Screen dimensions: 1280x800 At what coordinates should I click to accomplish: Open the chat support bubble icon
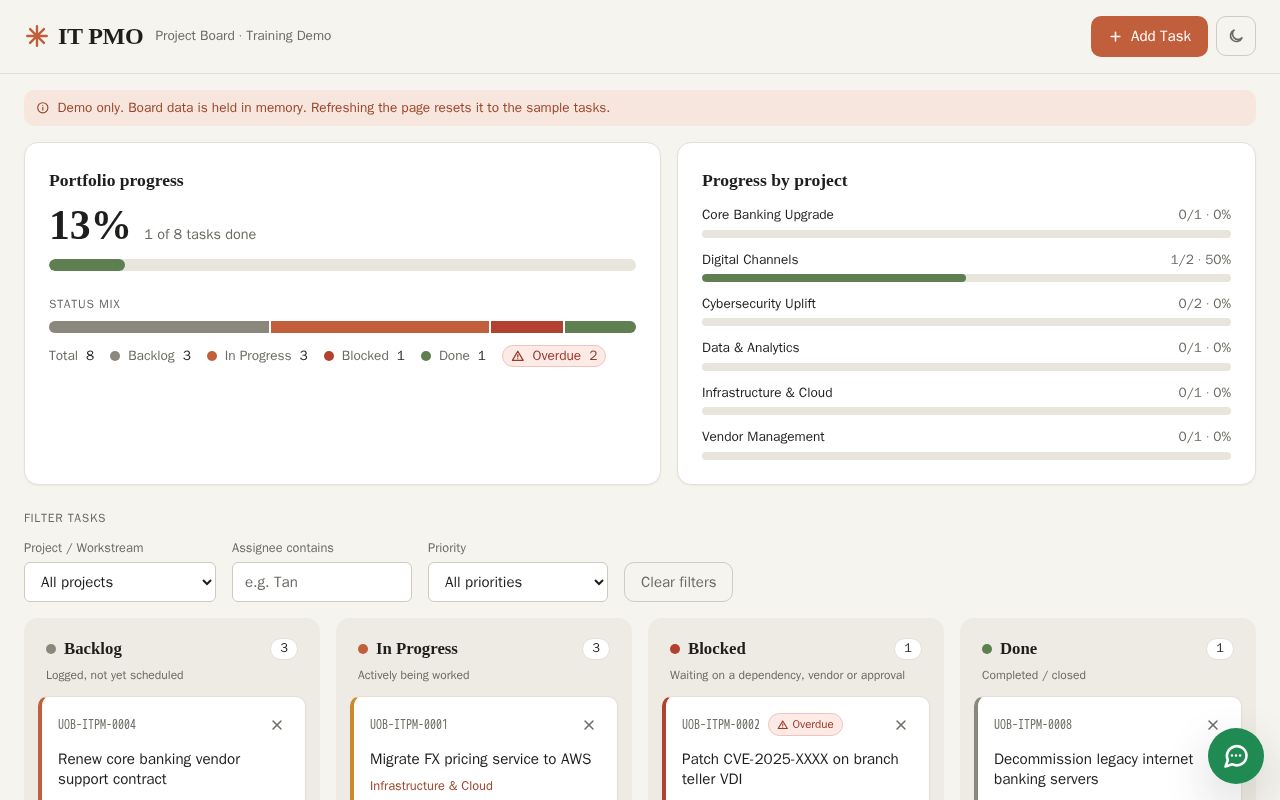[x=1236, y=756]
